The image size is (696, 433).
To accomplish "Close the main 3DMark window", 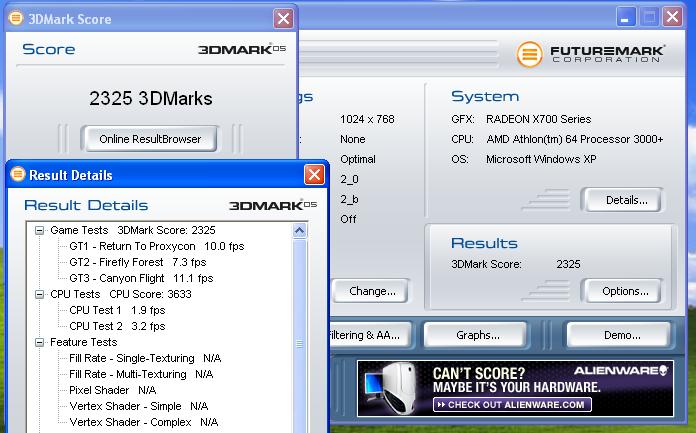I will (x=672, y=17).
